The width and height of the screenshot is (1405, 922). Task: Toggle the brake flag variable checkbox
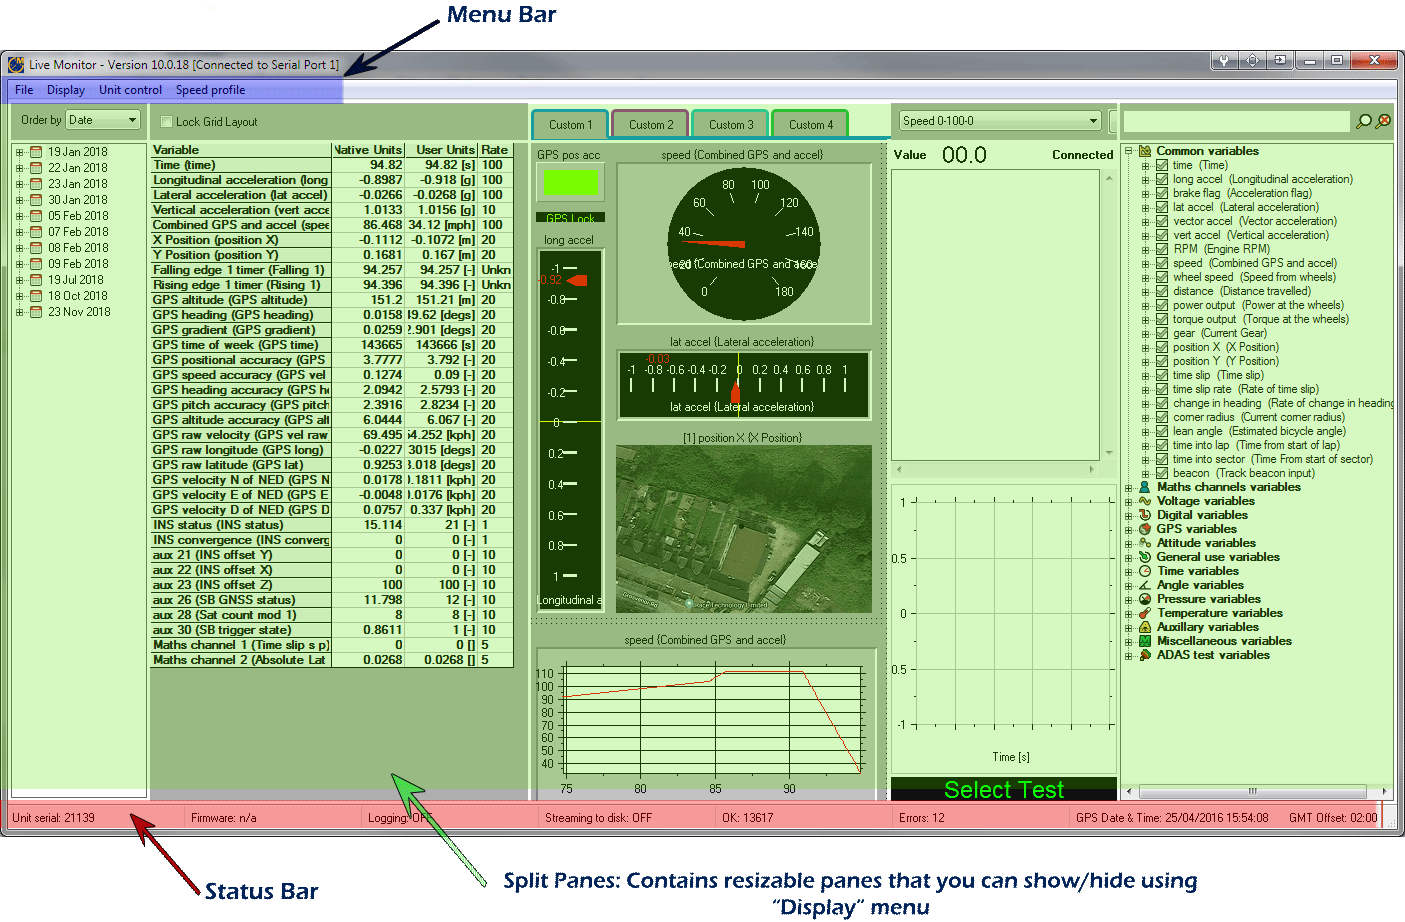(x=1162, y=193)
